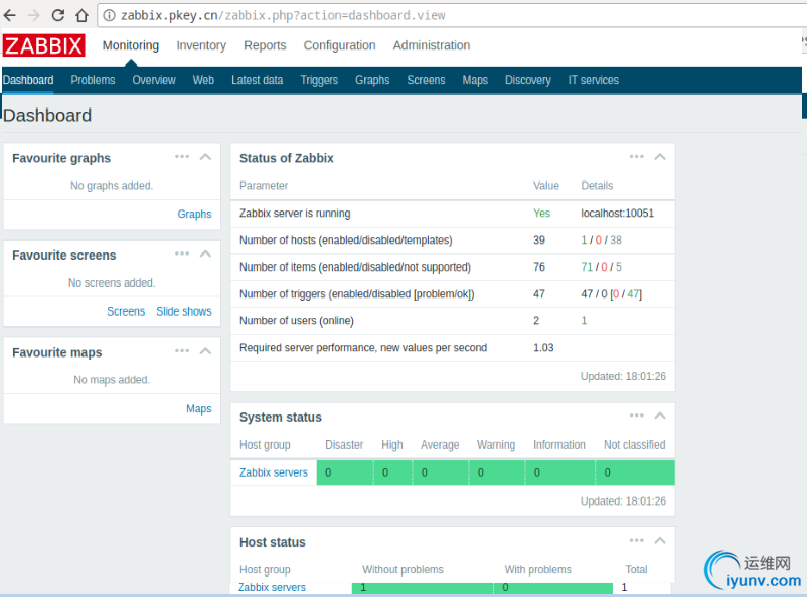Open Zabbix servers in System status
Viewport: 807px width, 597px height.
(273, 472)
